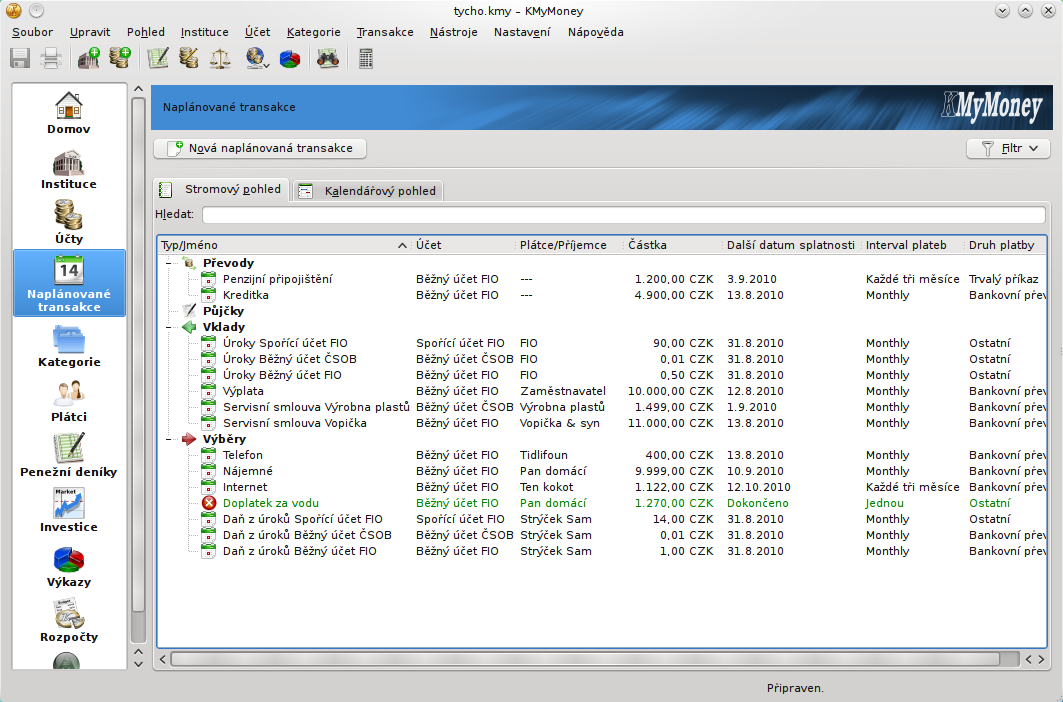Click the stacked coins toolbar icon
1063x702 pixels.
pos(188,59)
